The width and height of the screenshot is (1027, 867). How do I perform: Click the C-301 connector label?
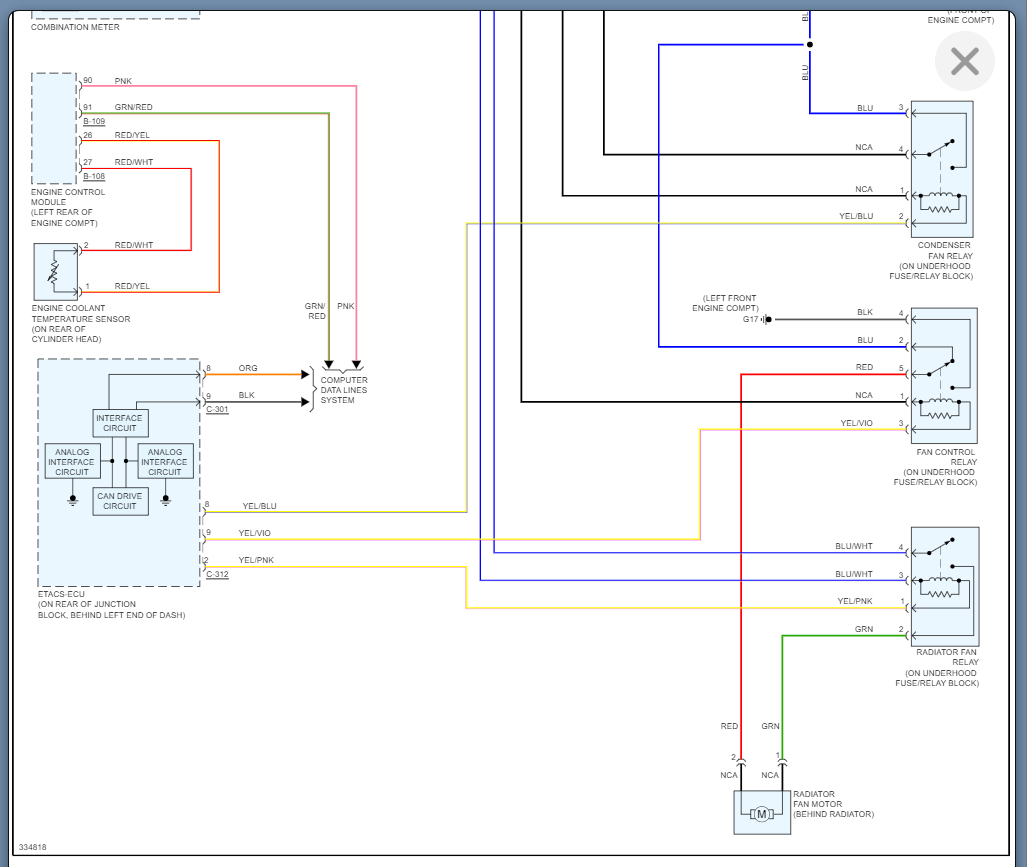217,410
